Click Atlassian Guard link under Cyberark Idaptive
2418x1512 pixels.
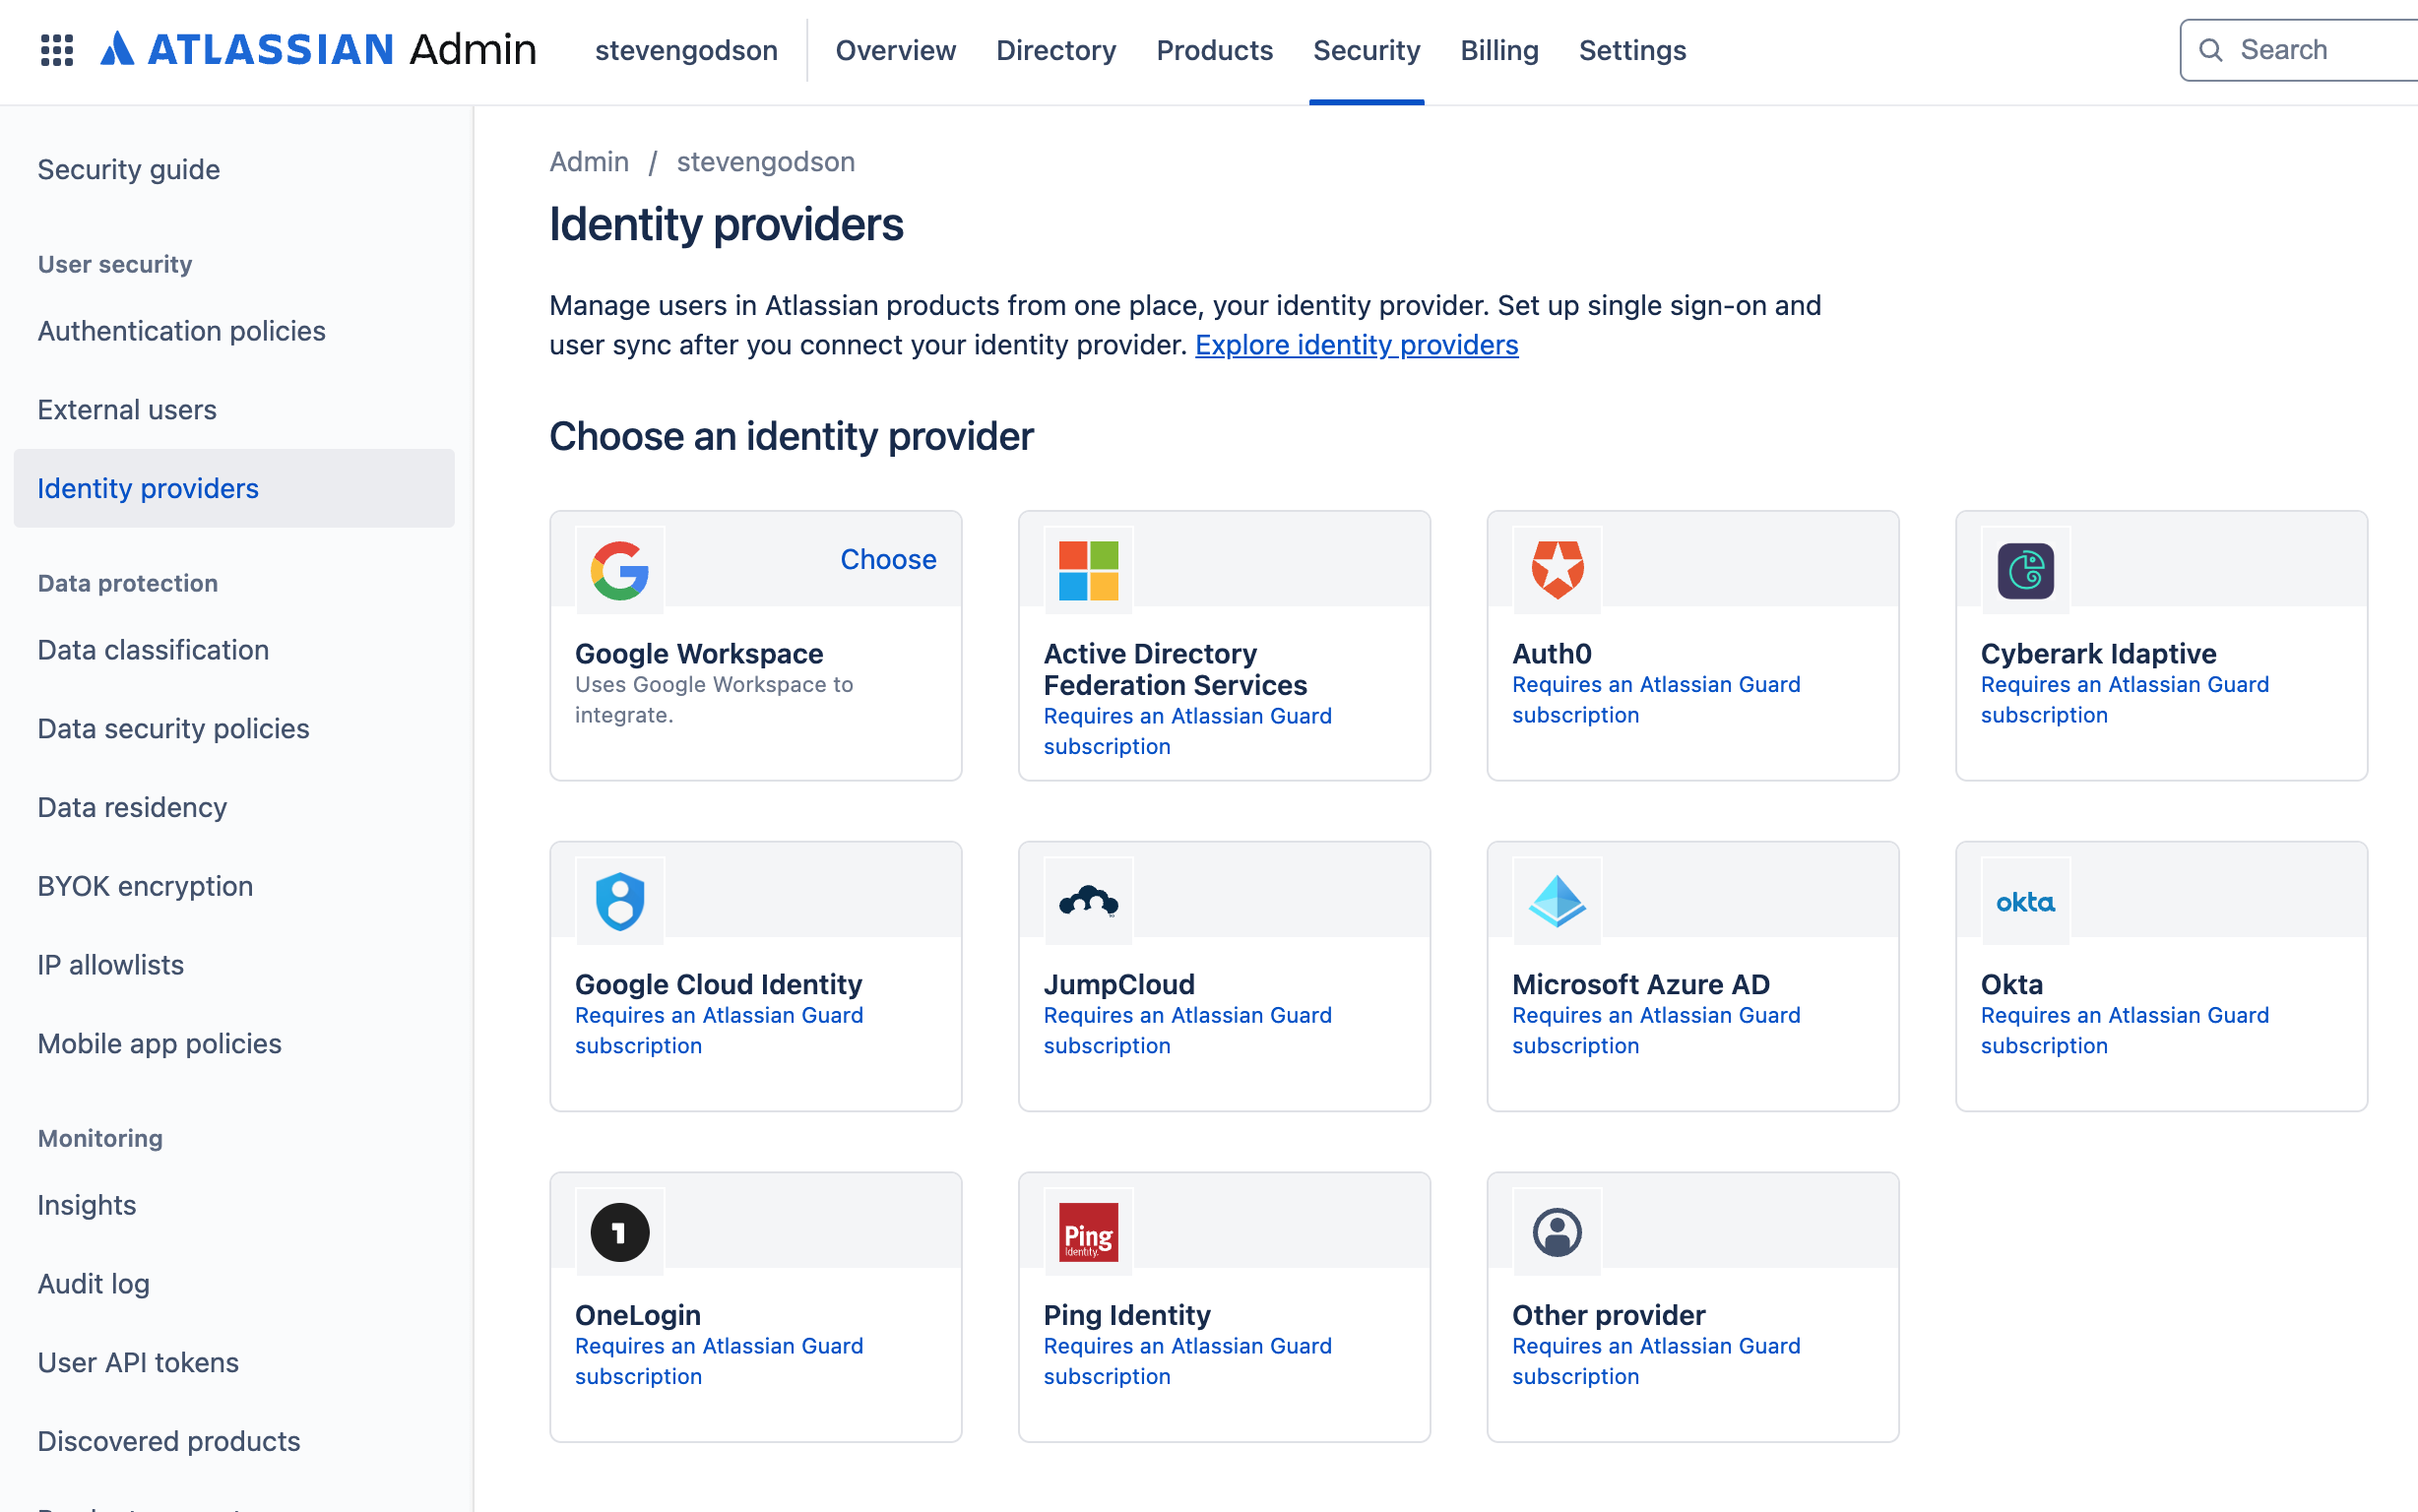click(x=2124, y=700)
